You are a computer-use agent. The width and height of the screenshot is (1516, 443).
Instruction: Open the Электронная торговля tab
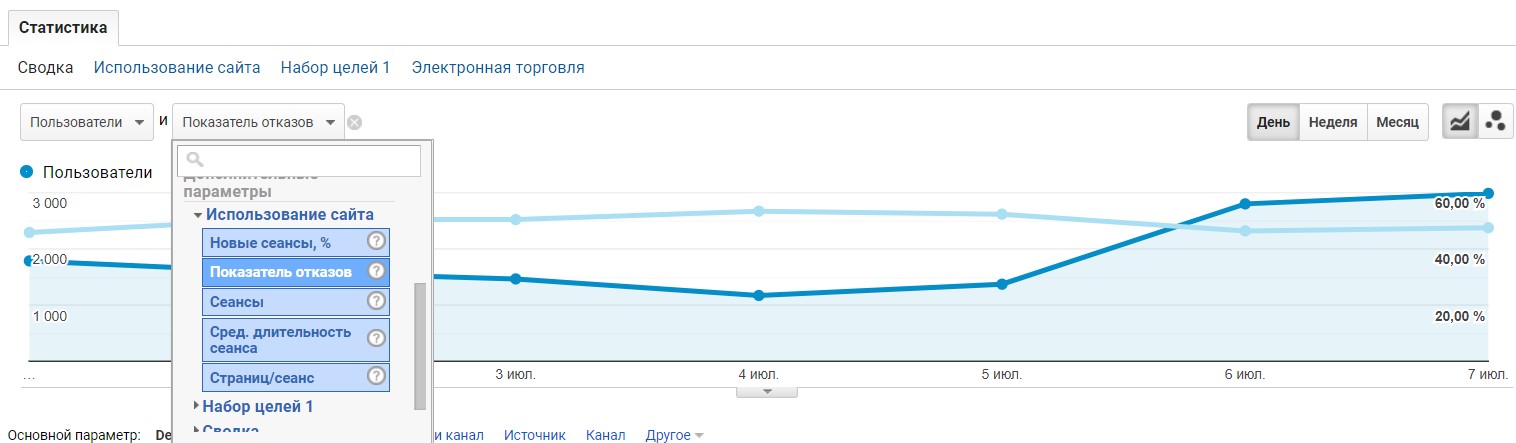coord(498,68)
